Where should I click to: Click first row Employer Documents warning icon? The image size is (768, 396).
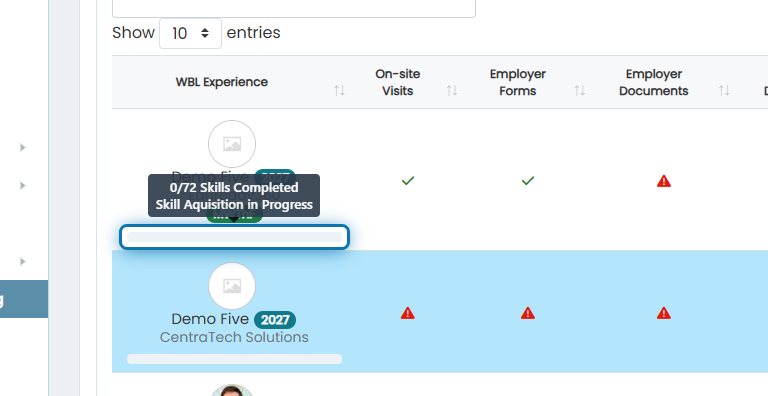coord(664,181)
